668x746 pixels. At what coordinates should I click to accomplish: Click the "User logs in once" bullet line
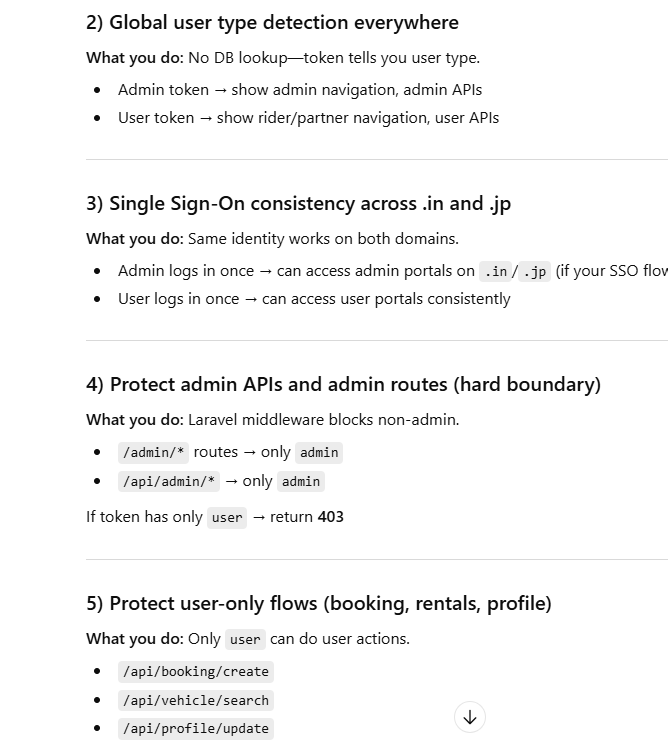[x=314, y=298]
